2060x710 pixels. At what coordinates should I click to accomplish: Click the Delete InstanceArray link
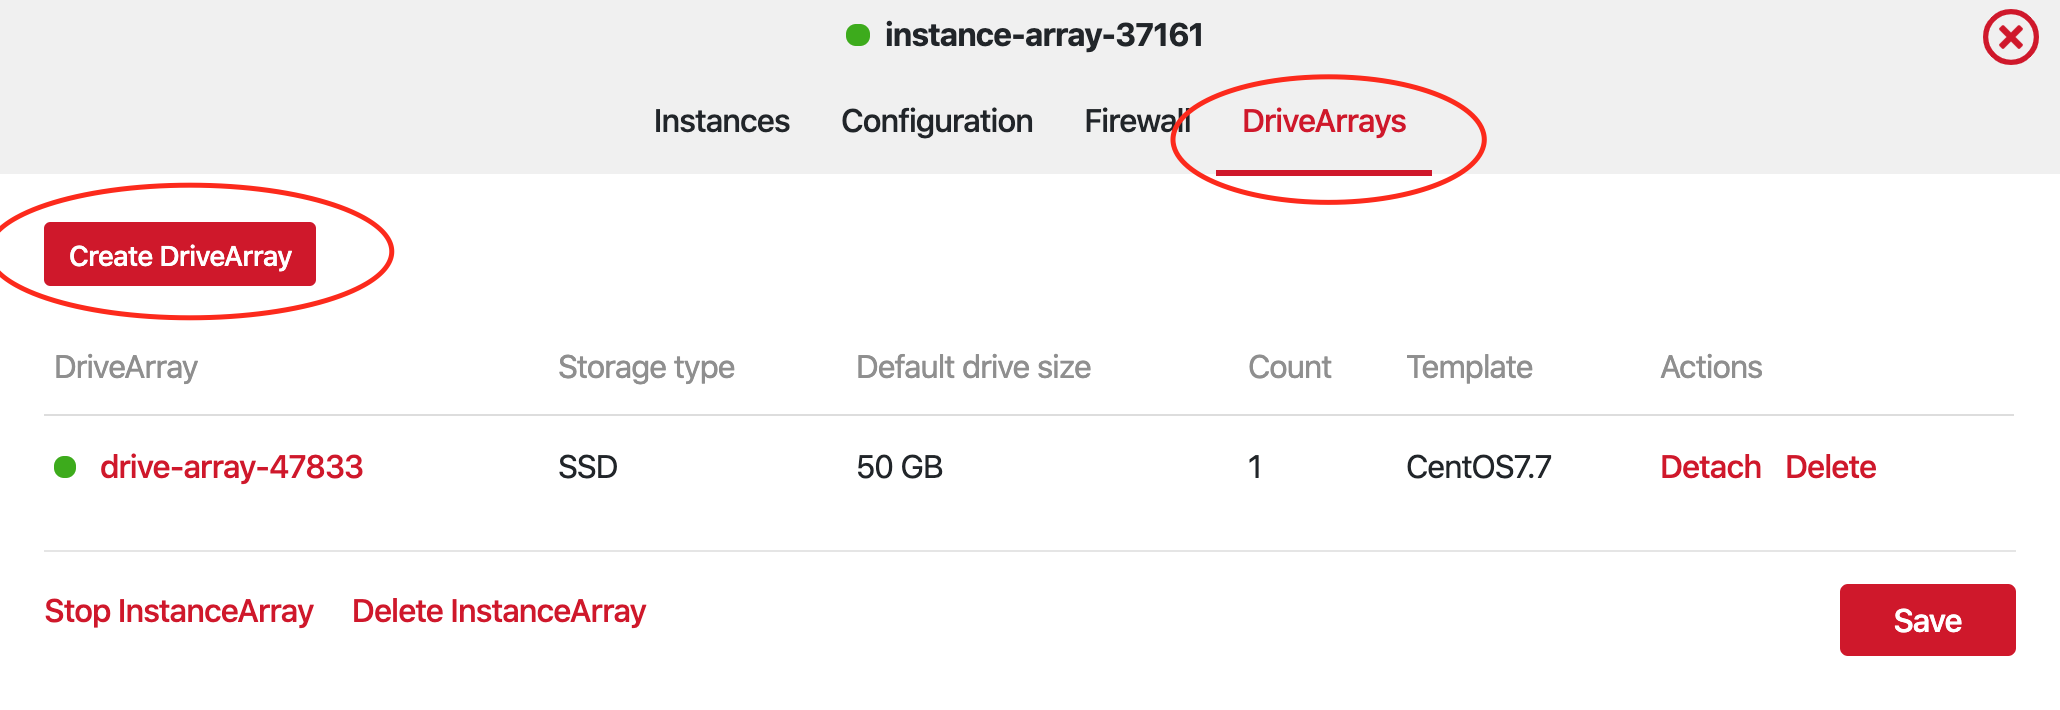click(499, 611)
